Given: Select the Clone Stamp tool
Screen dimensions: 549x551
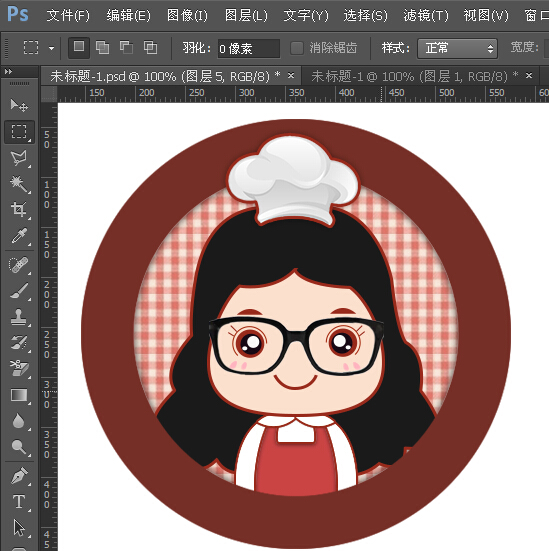Looking at the screenshot, I should tap(19, 317).
